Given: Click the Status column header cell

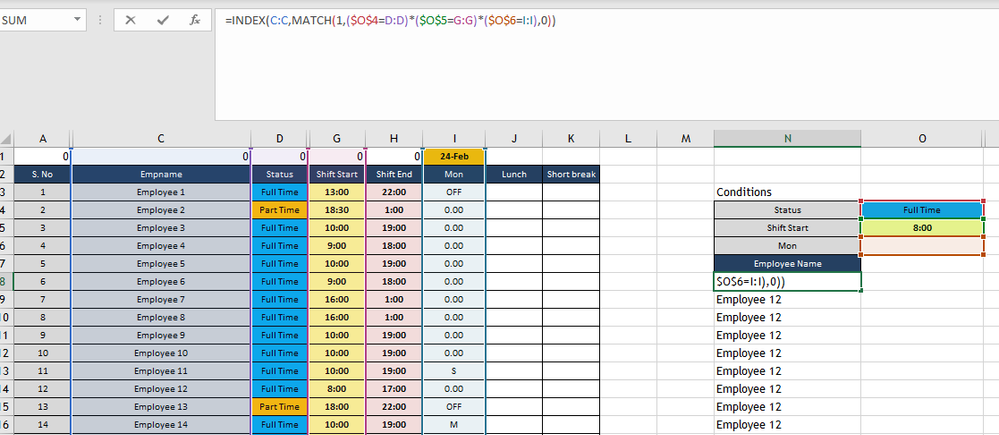Looking at the screenshot, I should coord(280,174).
